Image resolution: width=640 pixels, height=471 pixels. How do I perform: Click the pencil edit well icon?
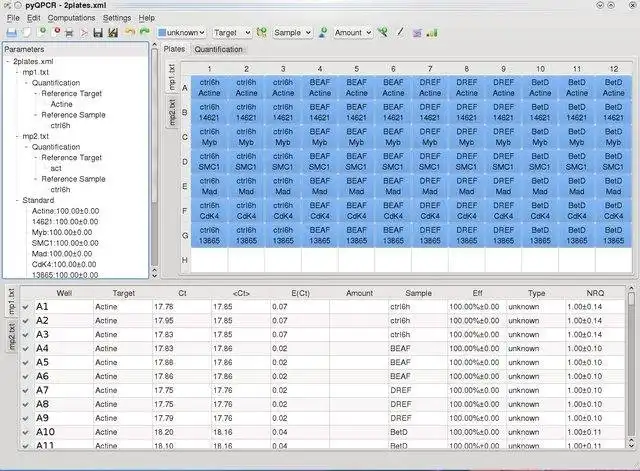point(400,32)
